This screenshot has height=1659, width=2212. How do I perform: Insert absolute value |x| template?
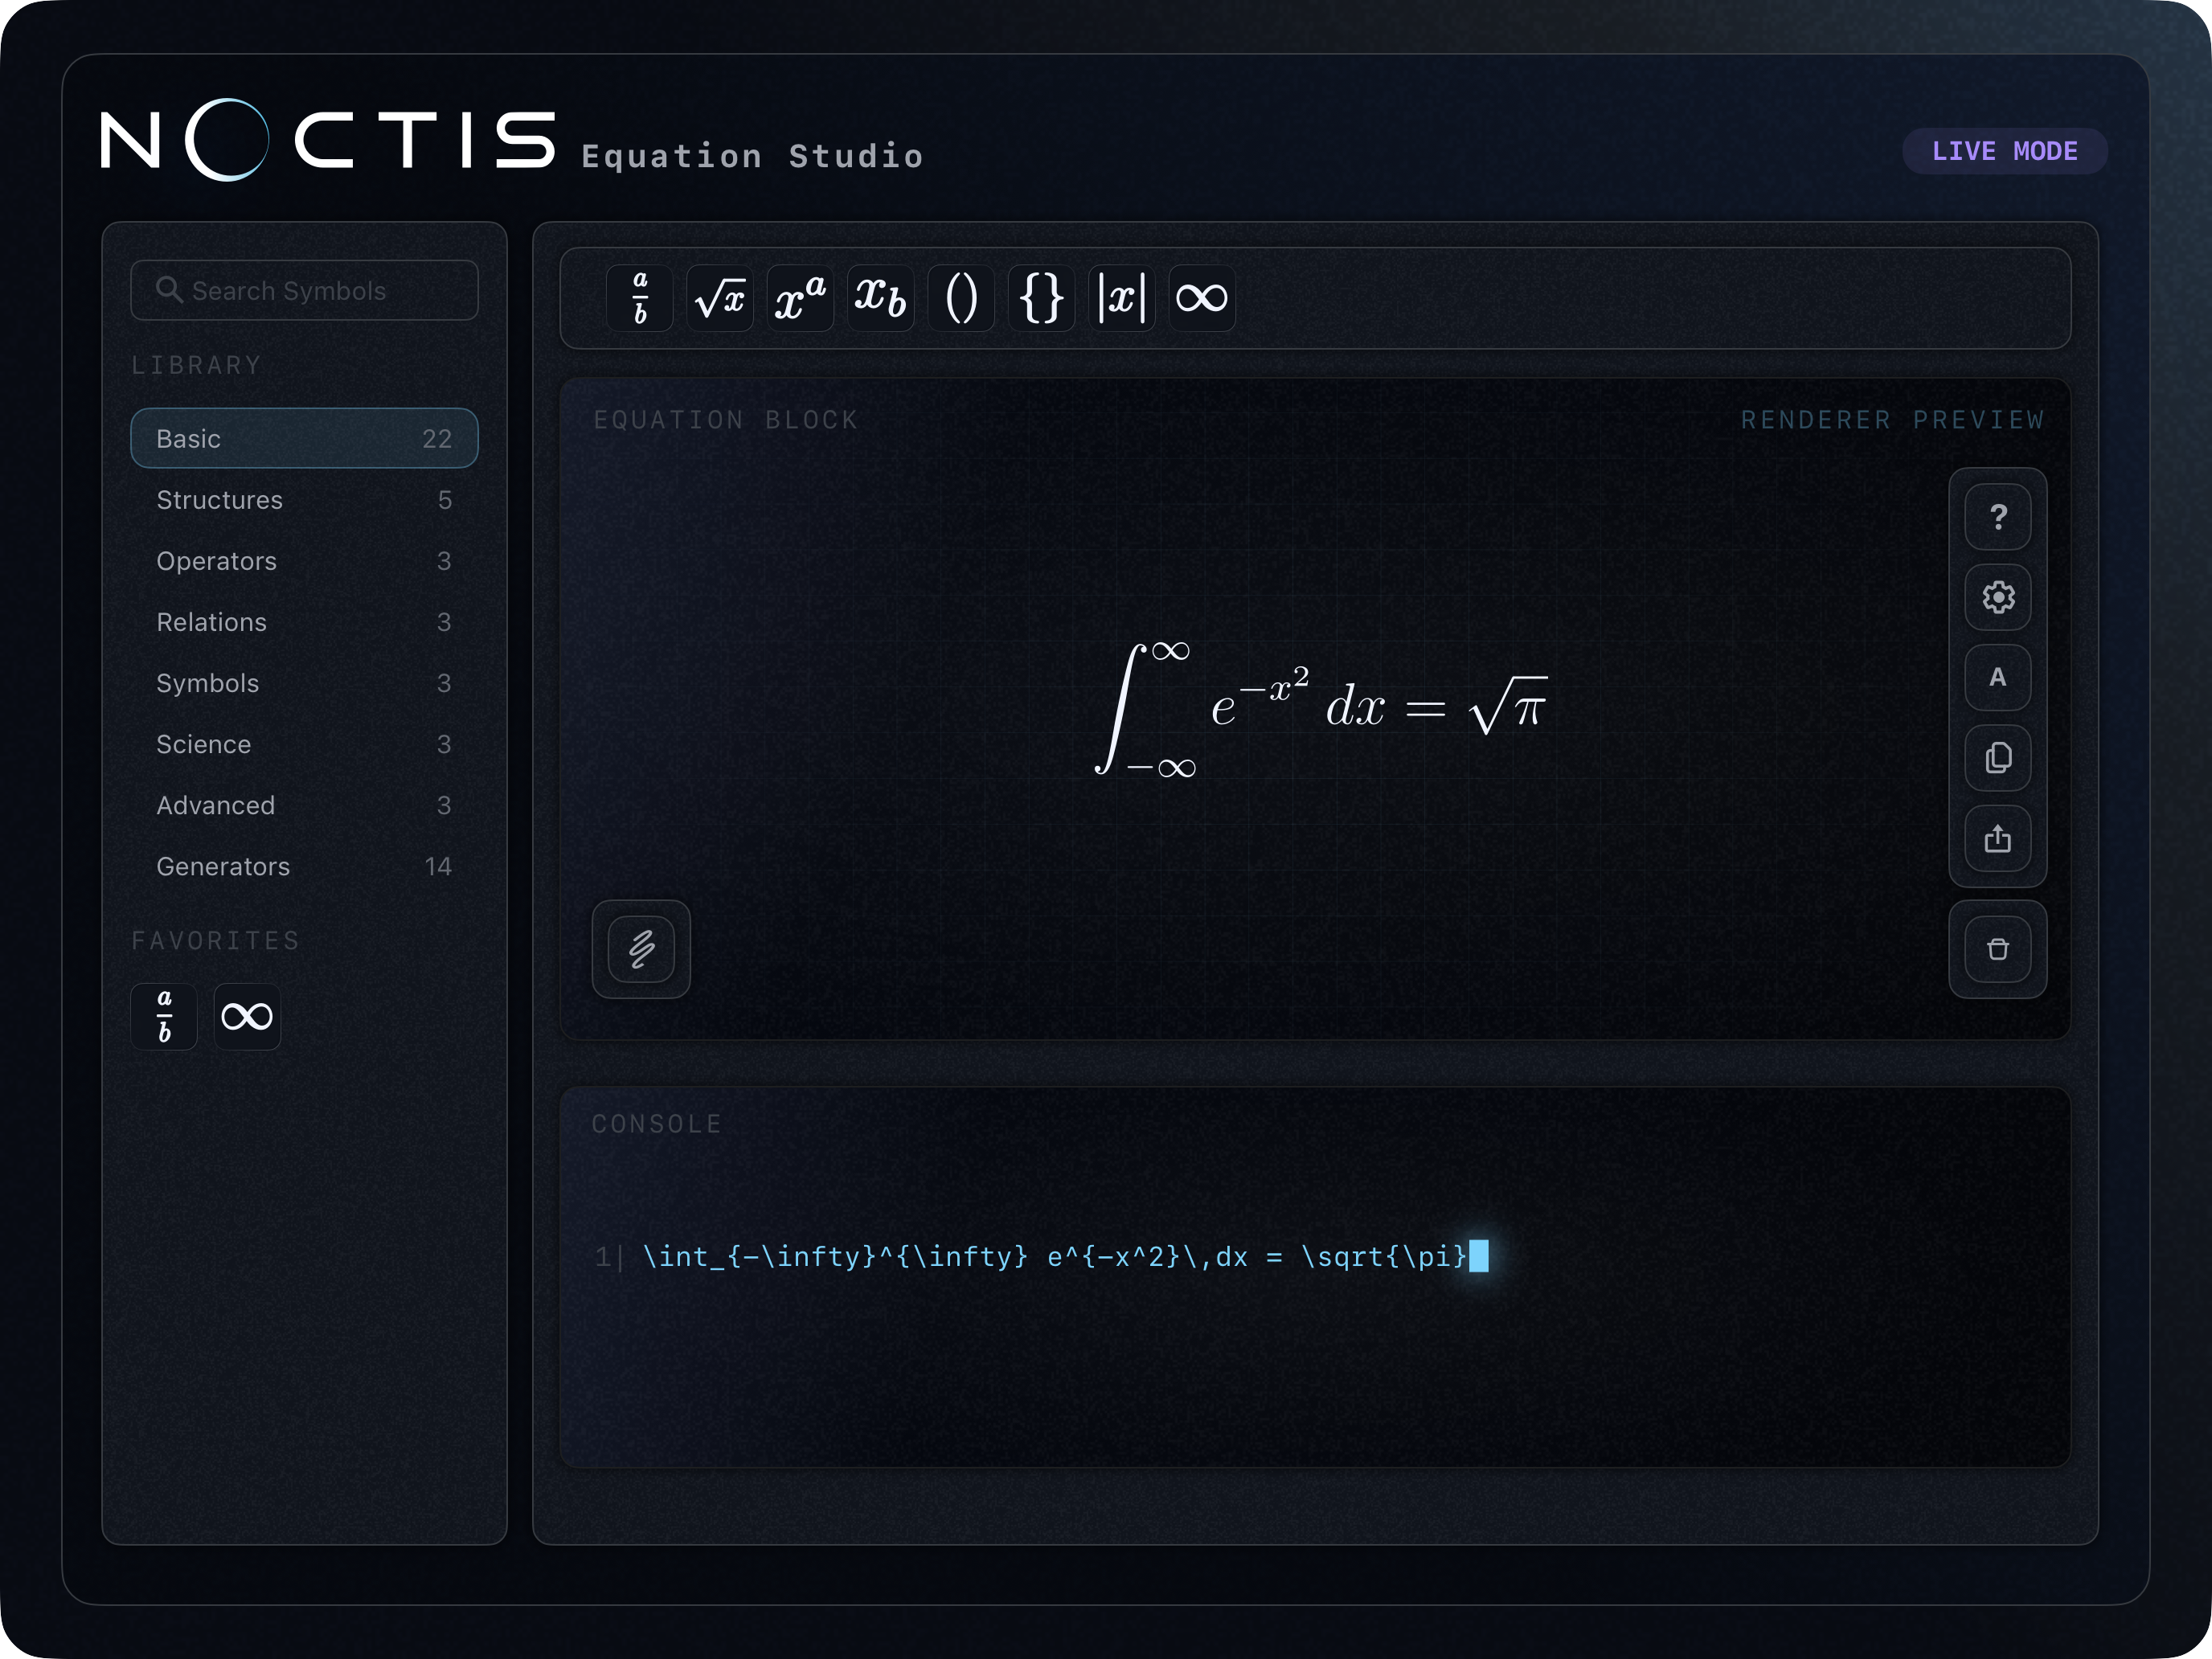point(1122,298)
